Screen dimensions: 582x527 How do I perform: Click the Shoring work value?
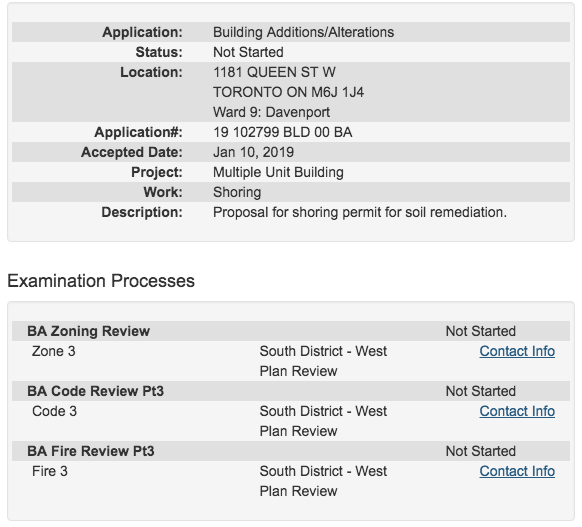tap(237, 192)
